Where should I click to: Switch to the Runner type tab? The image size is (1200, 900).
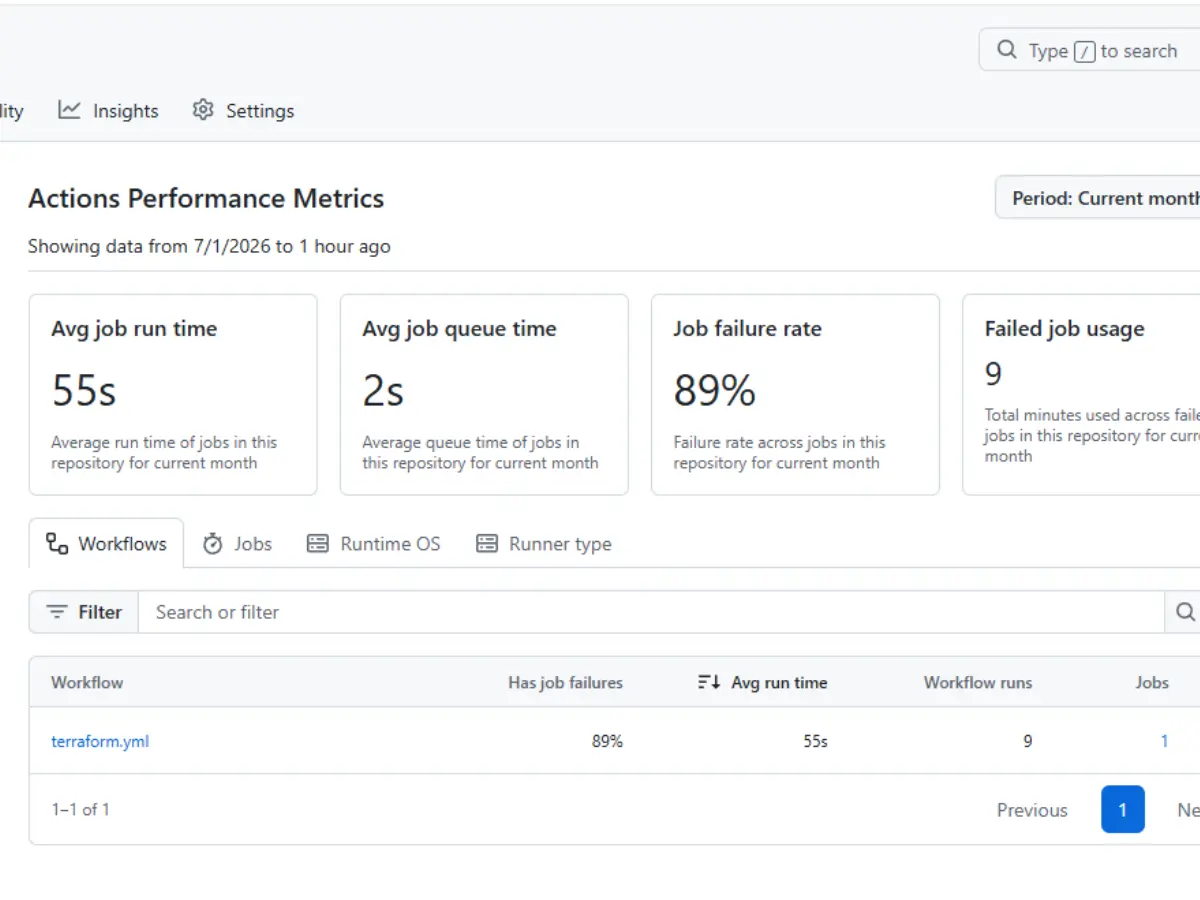(543, 544)
